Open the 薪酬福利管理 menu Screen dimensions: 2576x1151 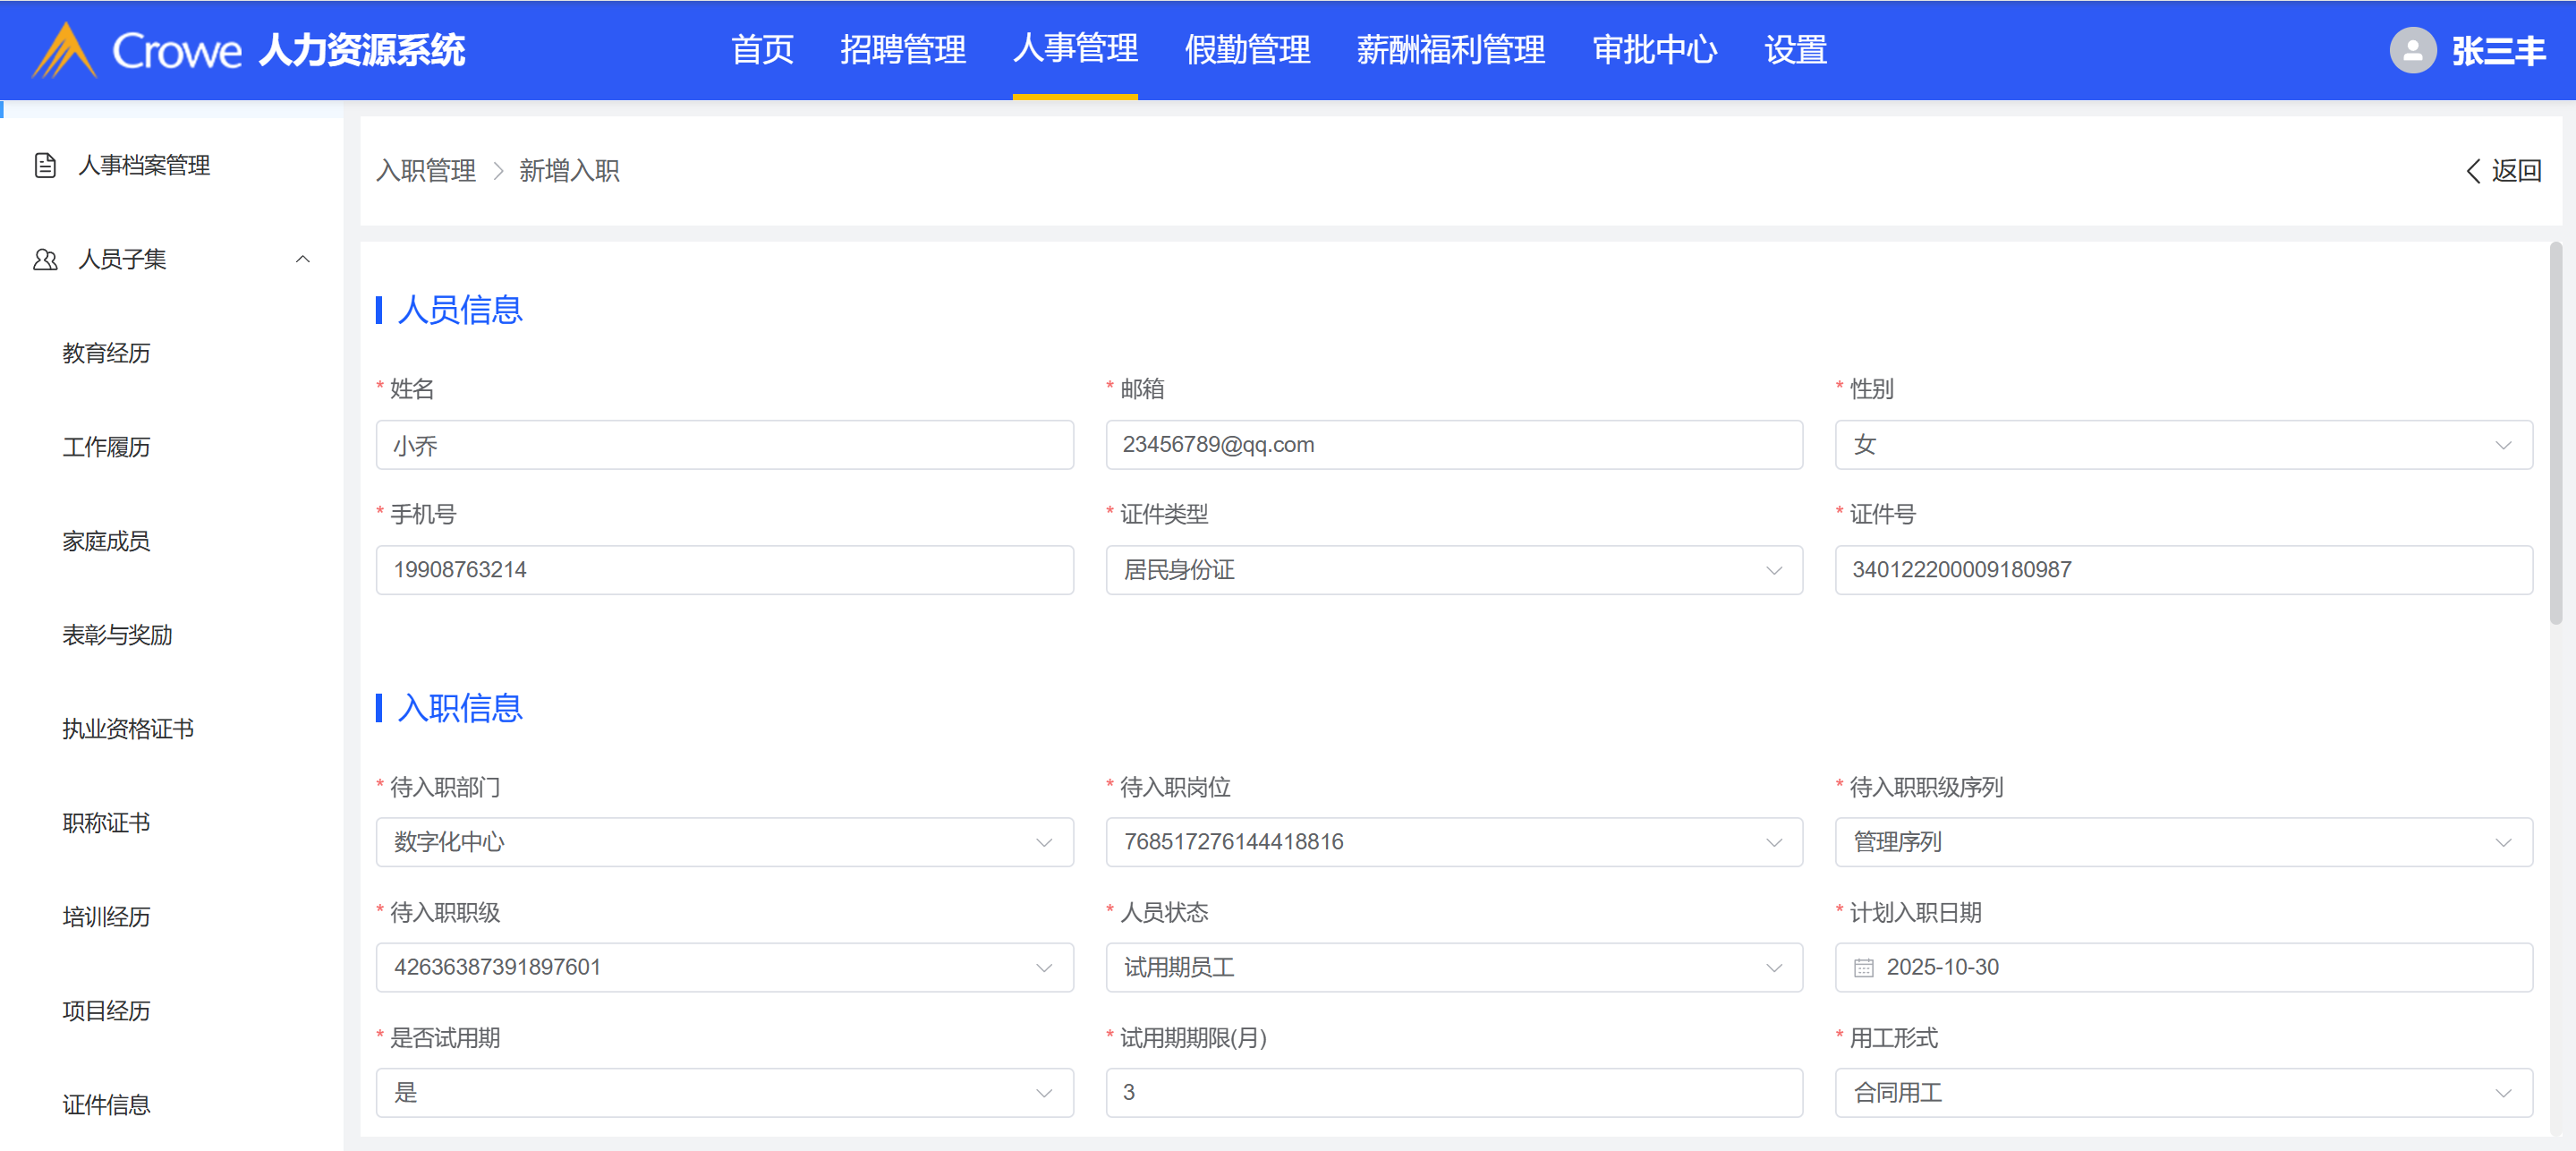(x=1450, y=50)
